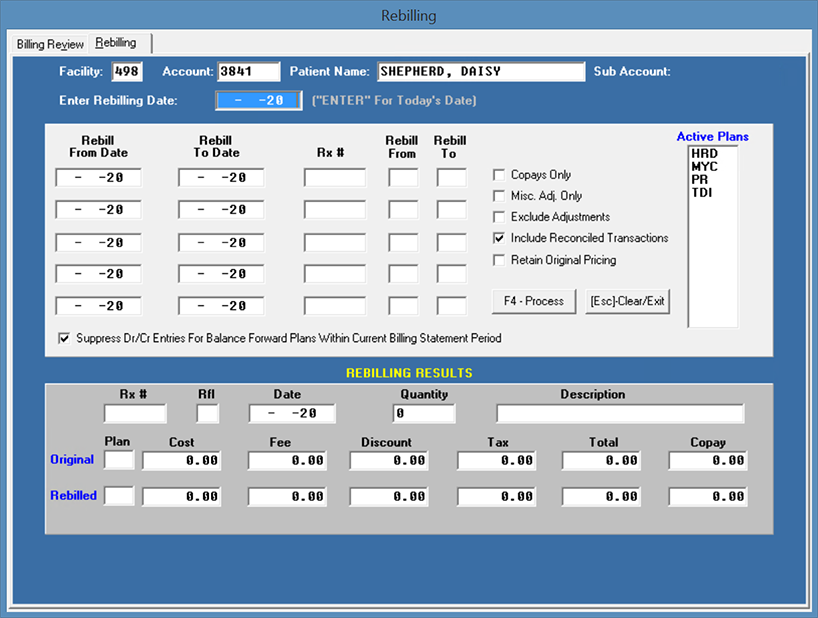Viewport: 818px width, 618px height.
Task: Focus the Facility number field
Action: click(127, 72)
